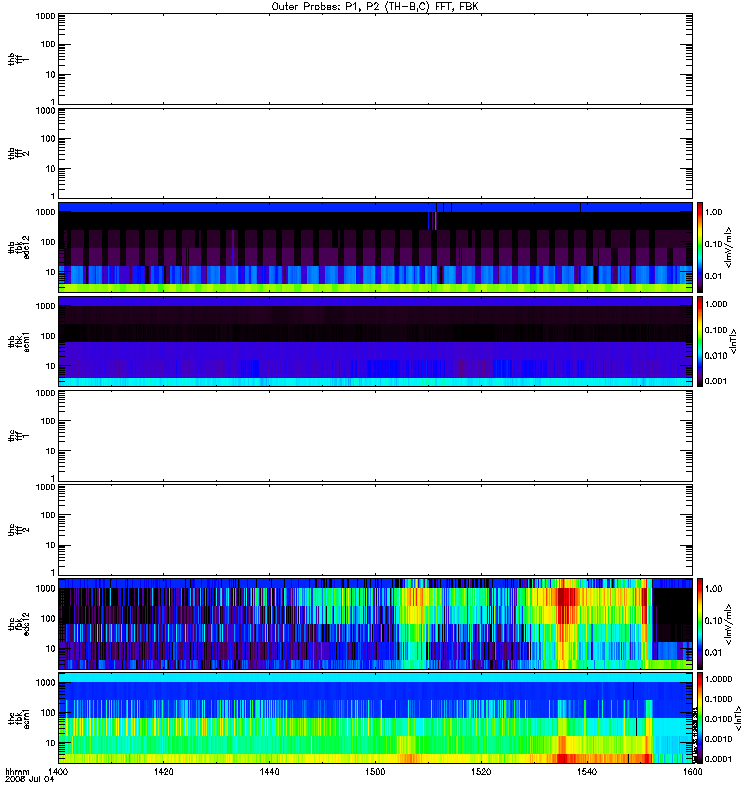Viewport: 750px width, 800px height.
Task: Select the empty thb fff 2 panel
Action: click(x=375, y=153)
